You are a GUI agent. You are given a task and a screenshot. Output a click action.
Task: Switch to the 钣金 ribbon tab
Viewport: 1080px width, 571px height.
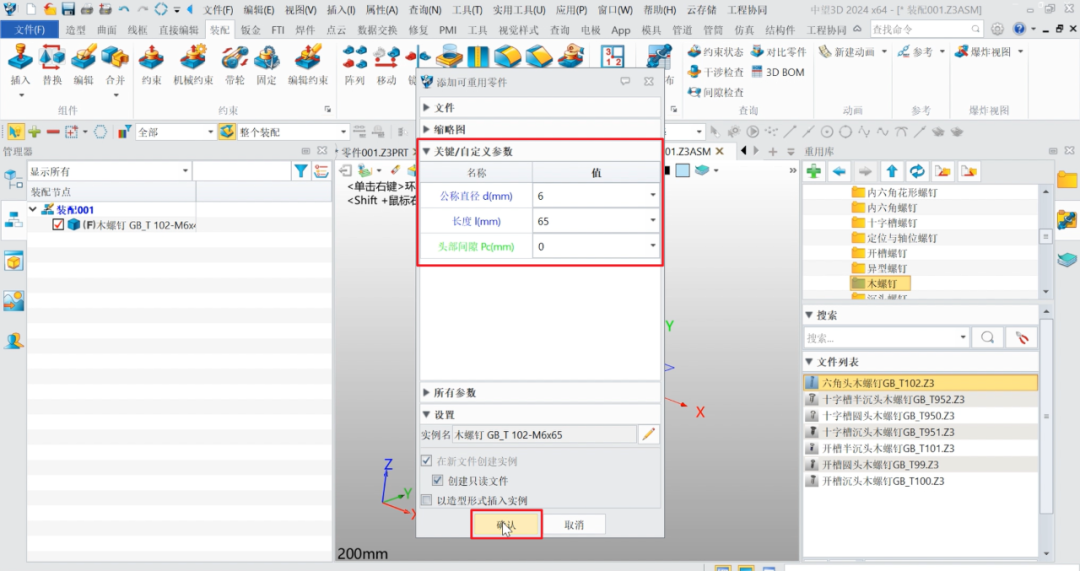tap(251, 30)
